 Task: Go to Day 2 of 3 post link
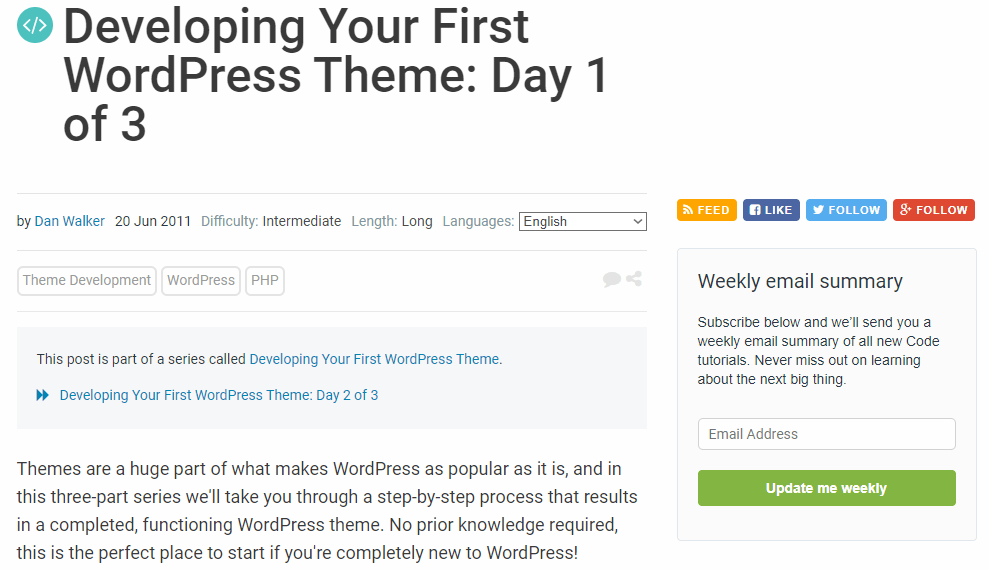[x=219, y=395]
